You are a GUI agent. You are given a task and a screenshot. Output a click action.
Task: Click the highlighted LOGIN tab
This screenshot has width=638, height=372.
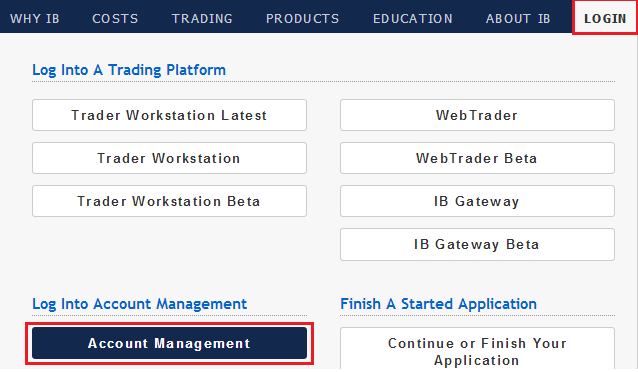point(605,18)
